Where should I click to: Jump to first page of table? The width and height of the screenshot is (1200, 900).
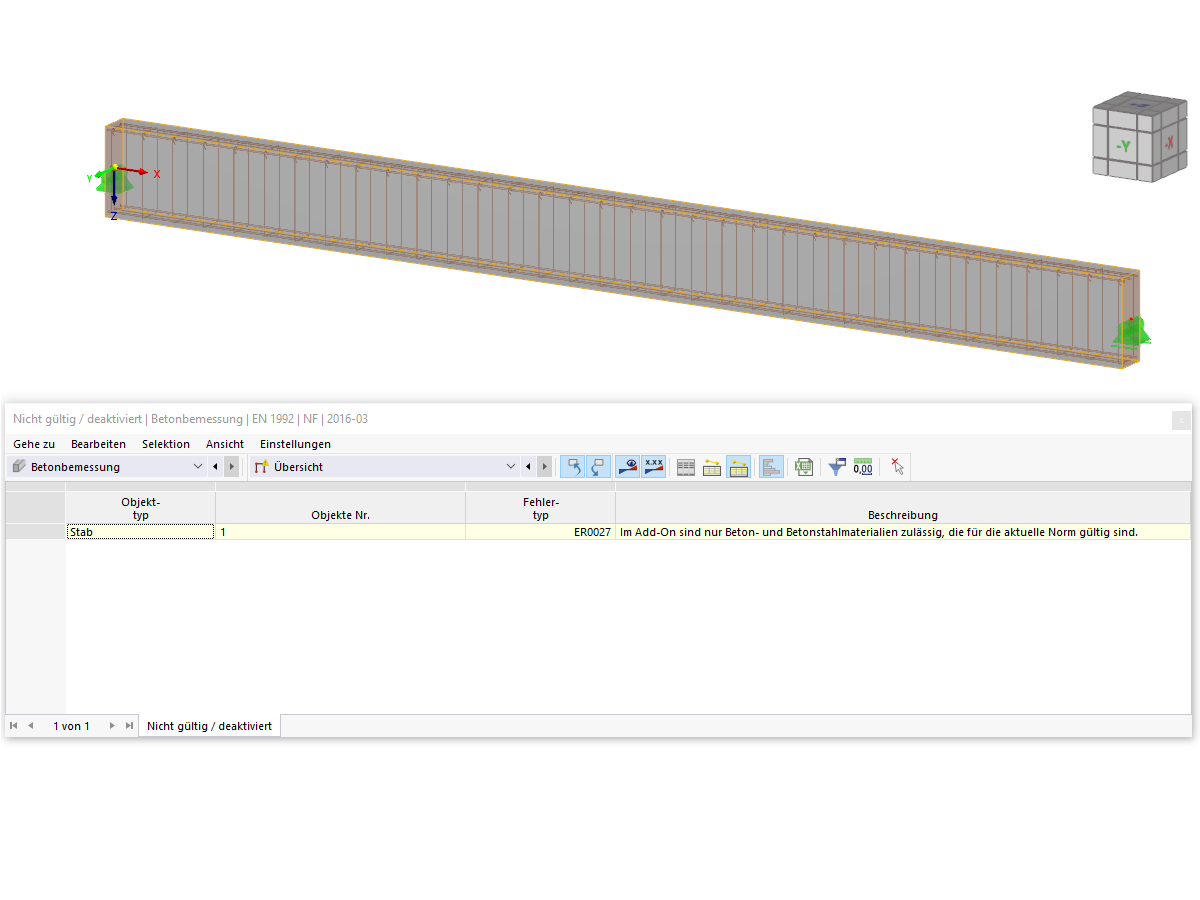[x=14, y=726]
